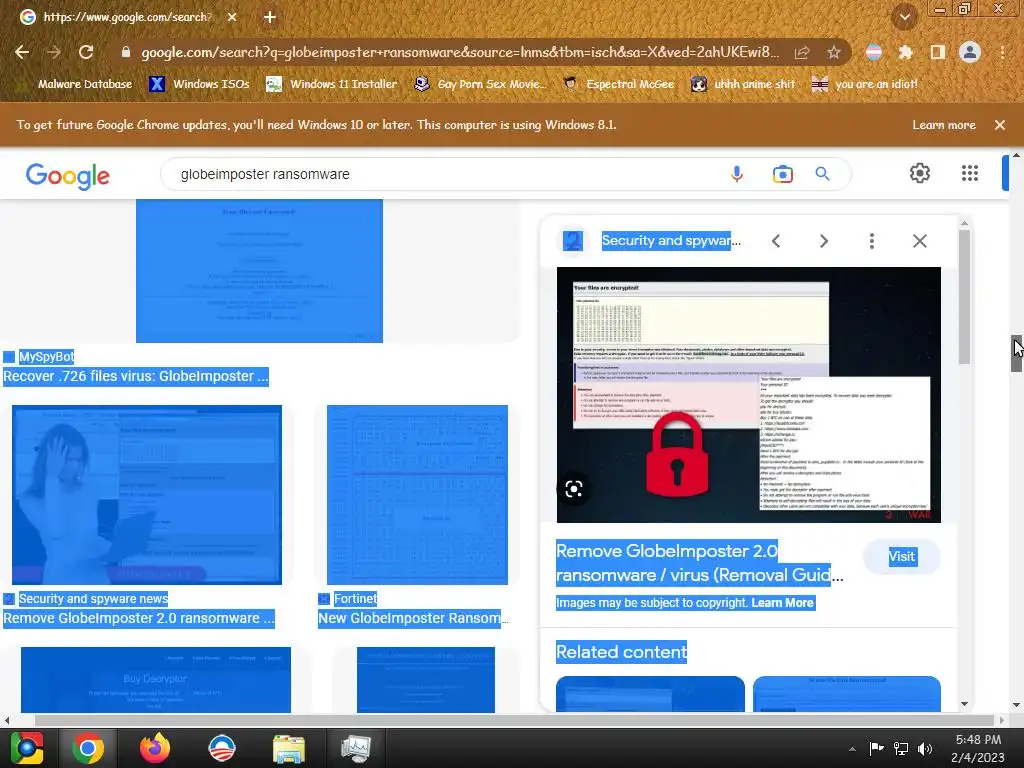Open the Malware Database bookmark
1024x768 pixels.
[x=76, y=84]
